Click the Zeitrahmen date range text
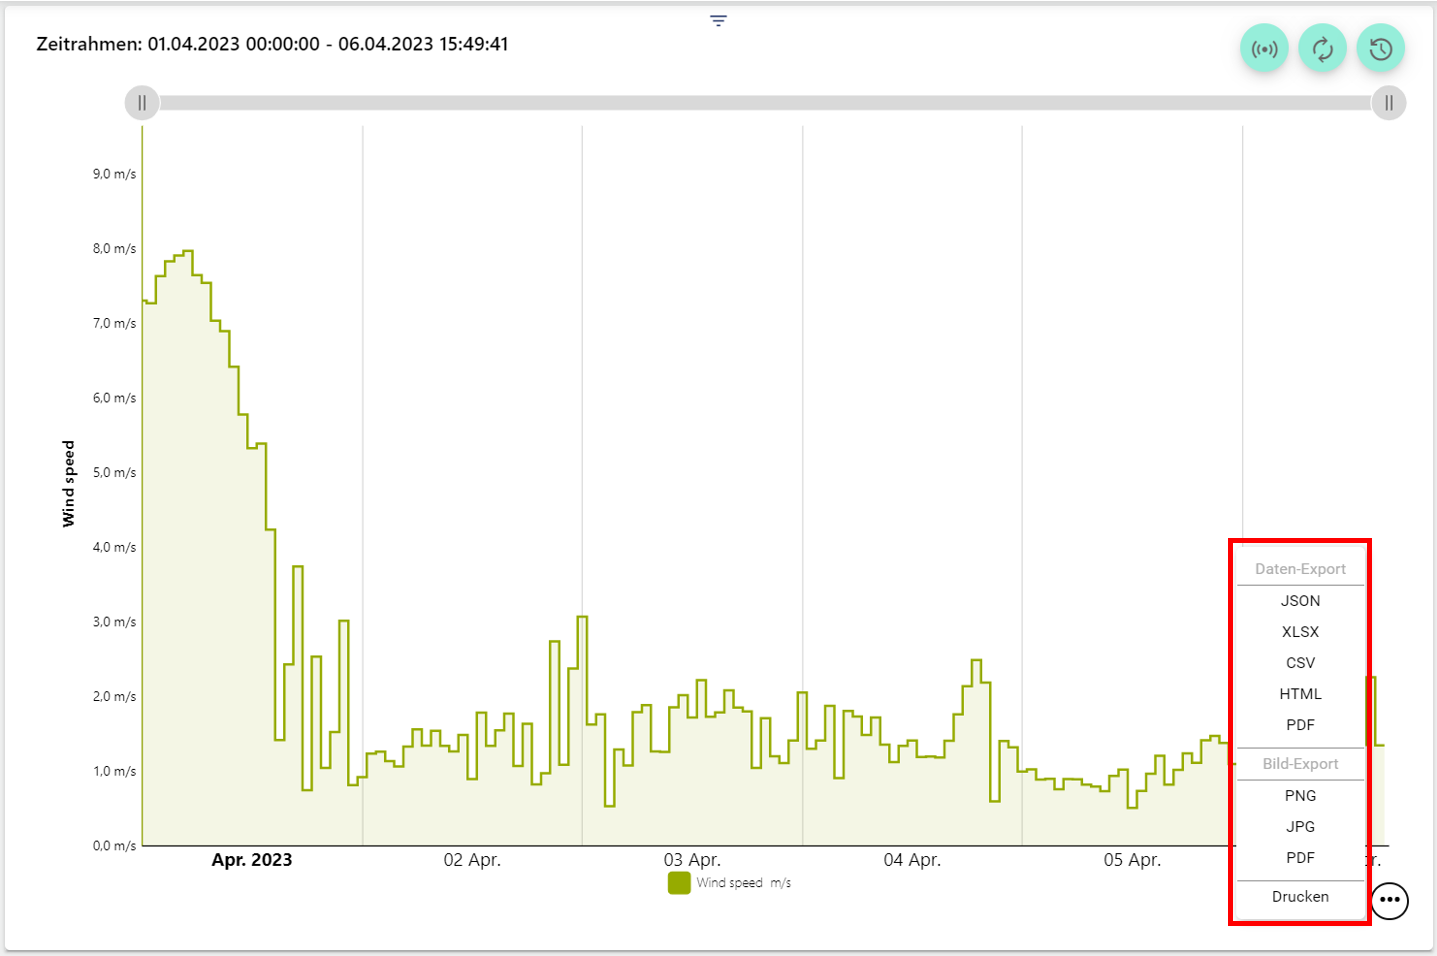The height and width of the screenshot is (956, 1437). [272, 44]
